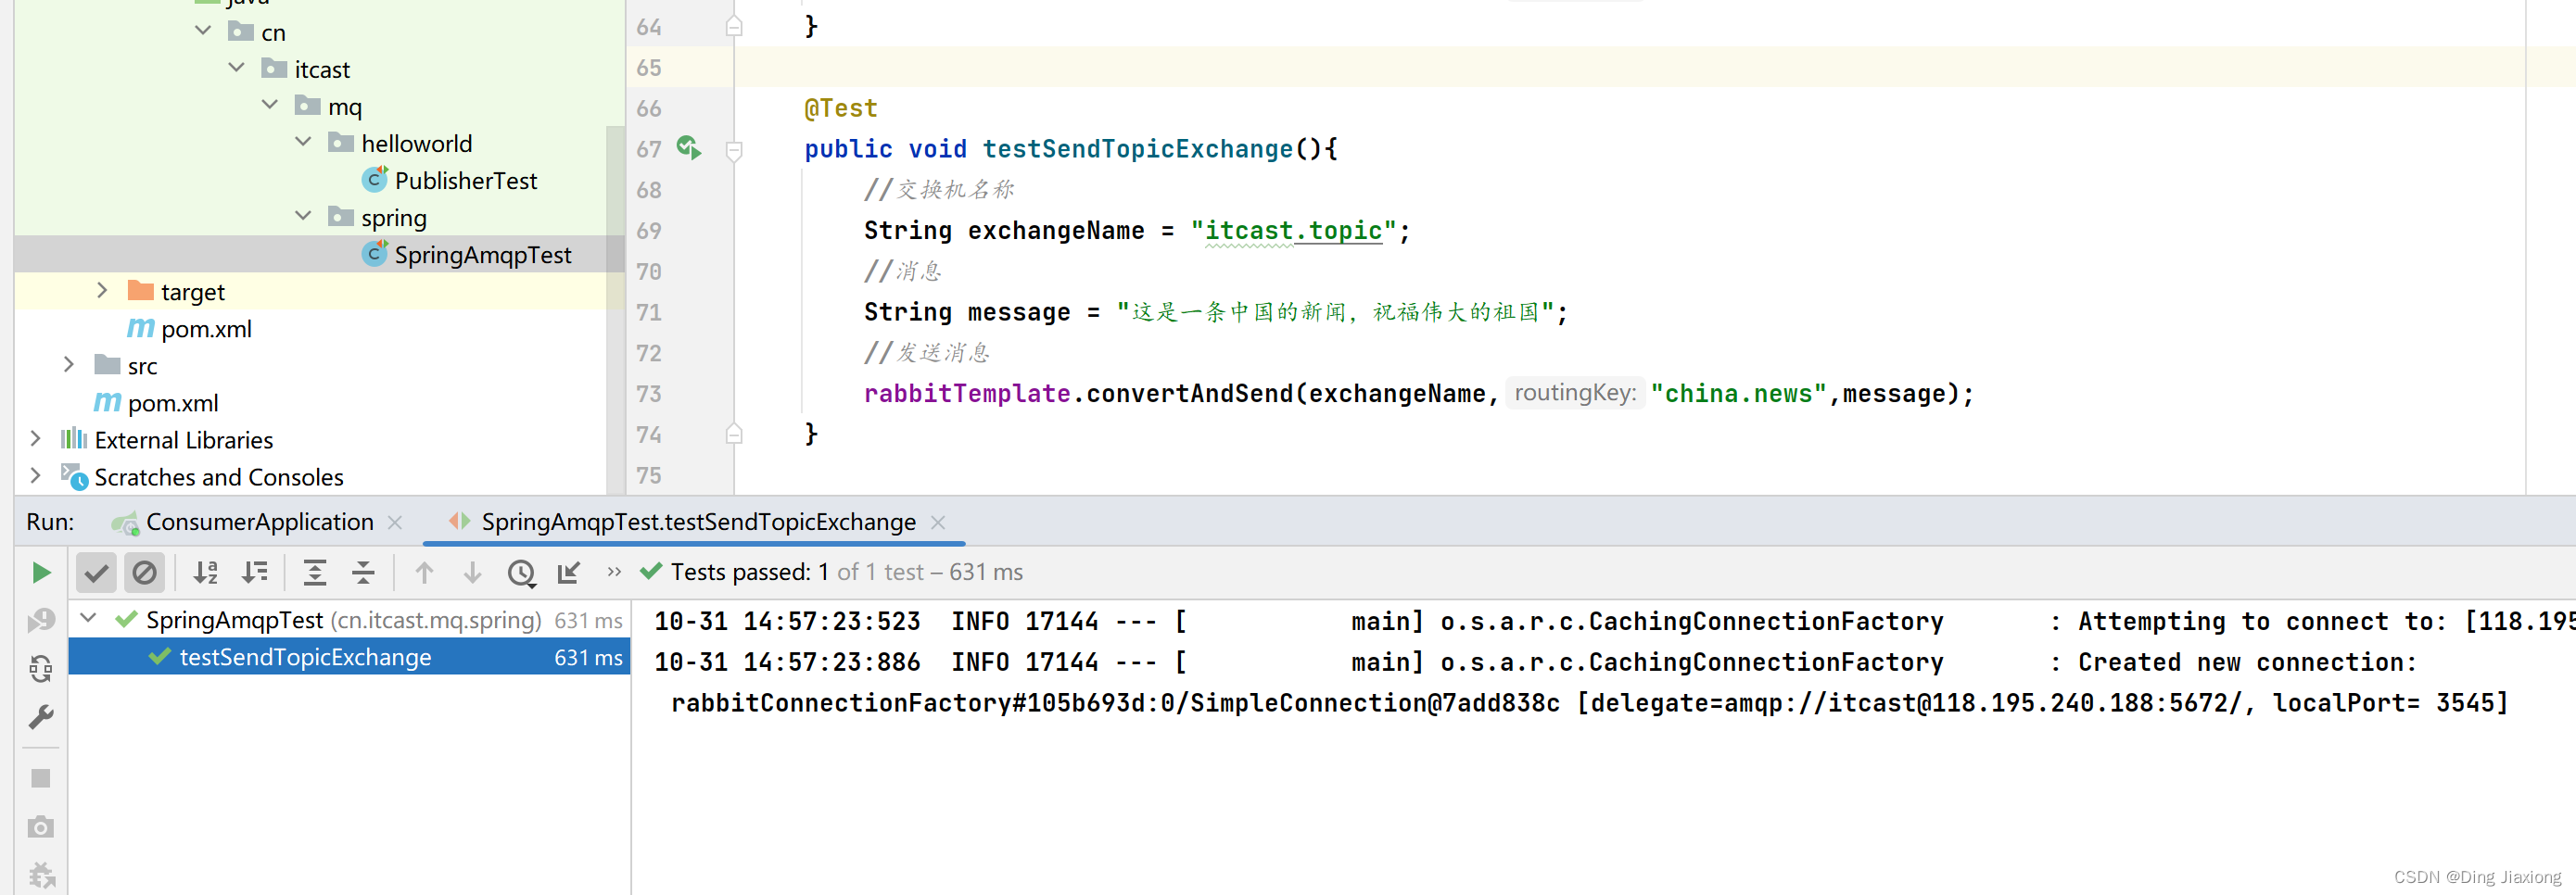This screenshot has height=895, width=2576.
Task: Fold the method at line 67
Action: (x=734, y=150)
